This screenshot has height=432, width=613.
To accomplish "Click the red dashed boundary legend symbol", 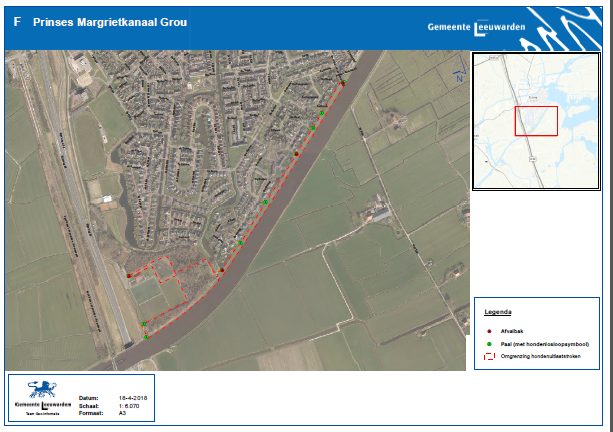I will pyautogui.click(x=489, y=356).
